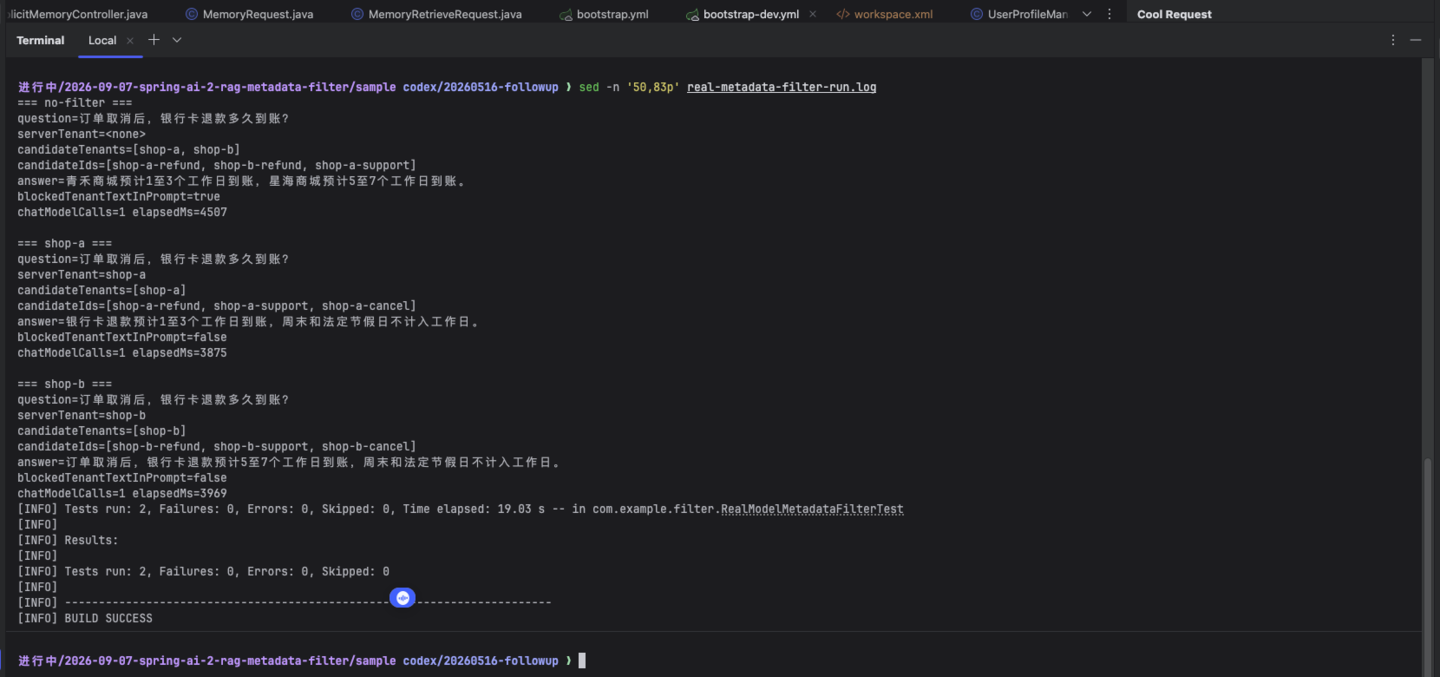Click the blue floating assistant button
The height and width of the screenshot is (677, 1440).
(403, 598)
